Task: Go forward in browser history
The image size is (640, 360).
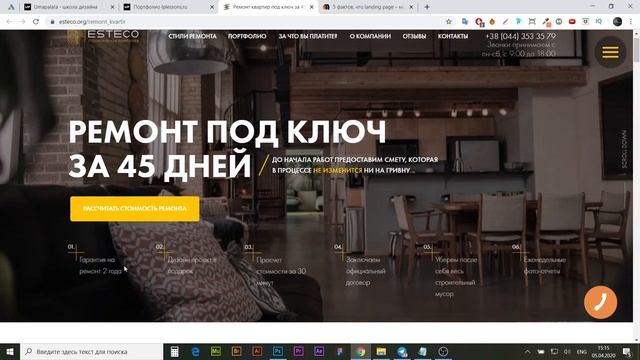Action: [x=22, y=22]
